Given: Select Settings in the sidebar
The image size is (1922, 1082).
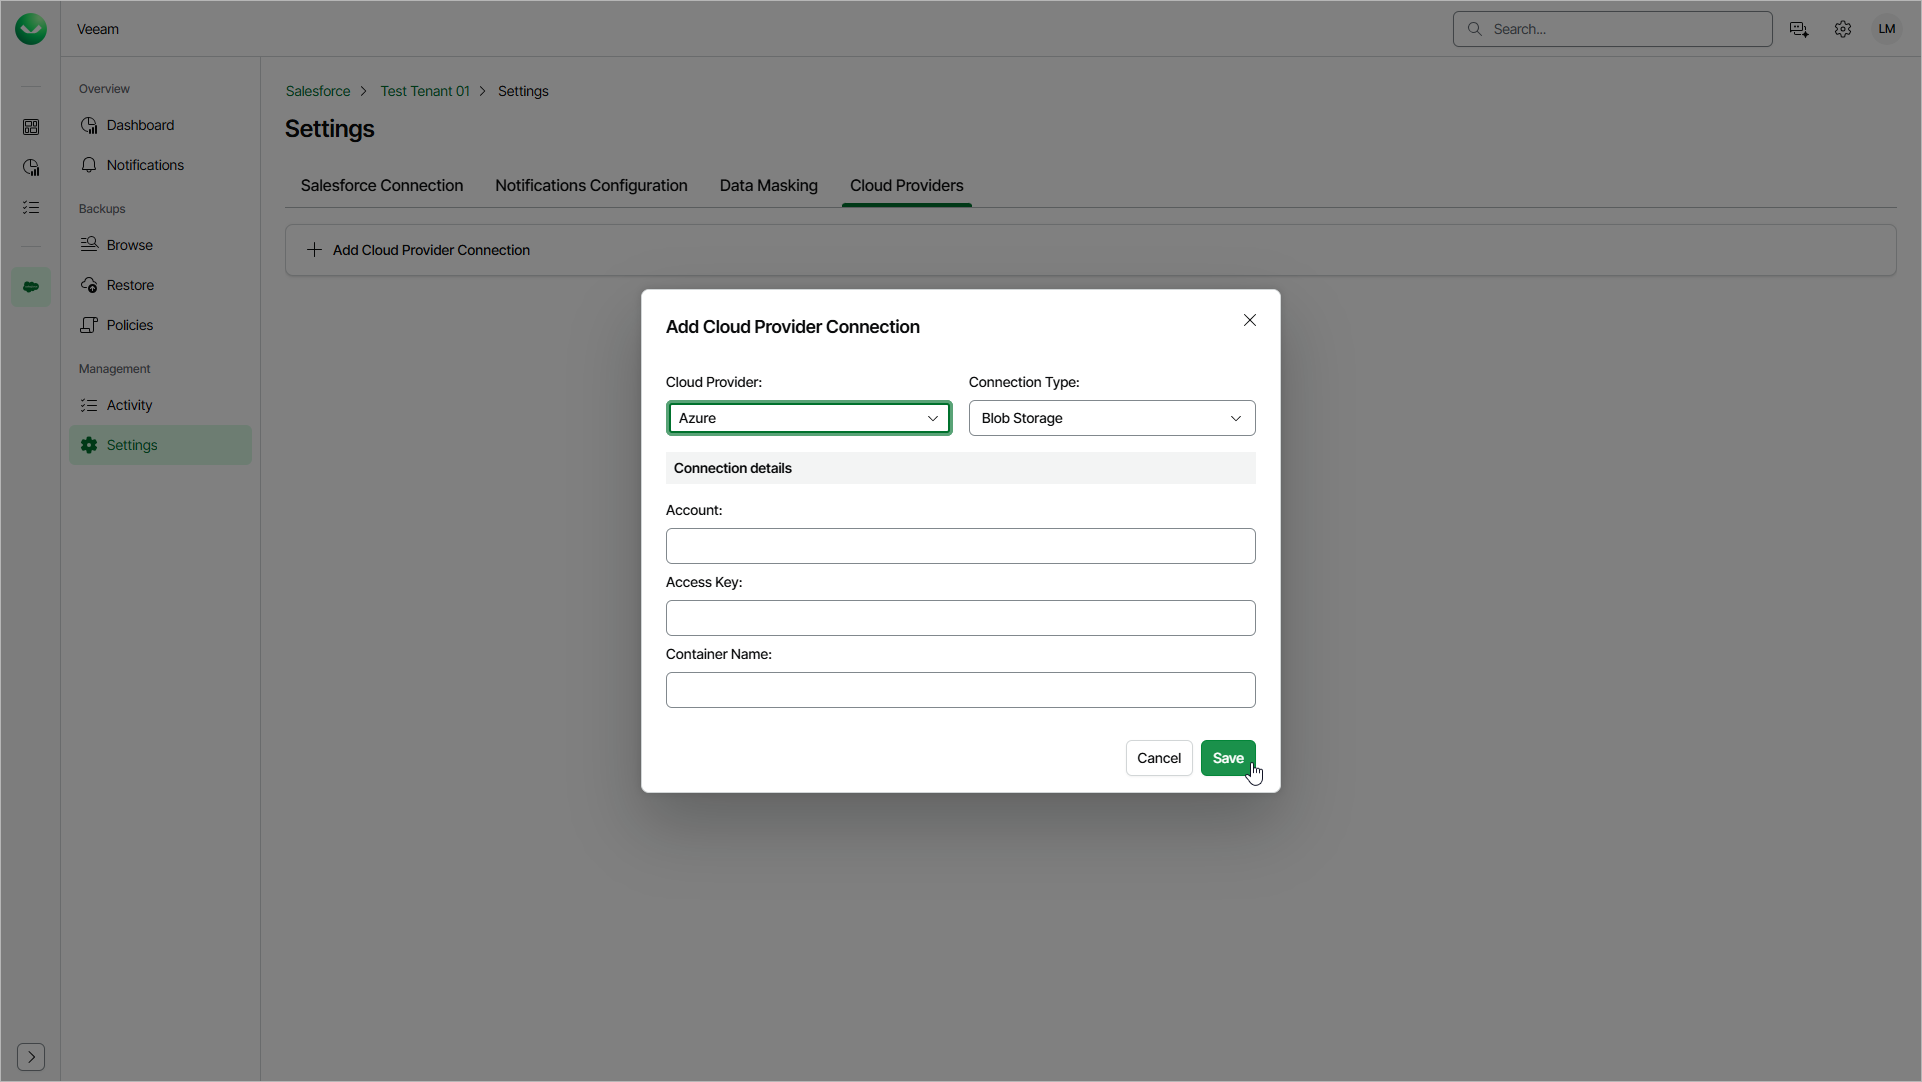Looking at the screenshot, I should coord(160,445).
